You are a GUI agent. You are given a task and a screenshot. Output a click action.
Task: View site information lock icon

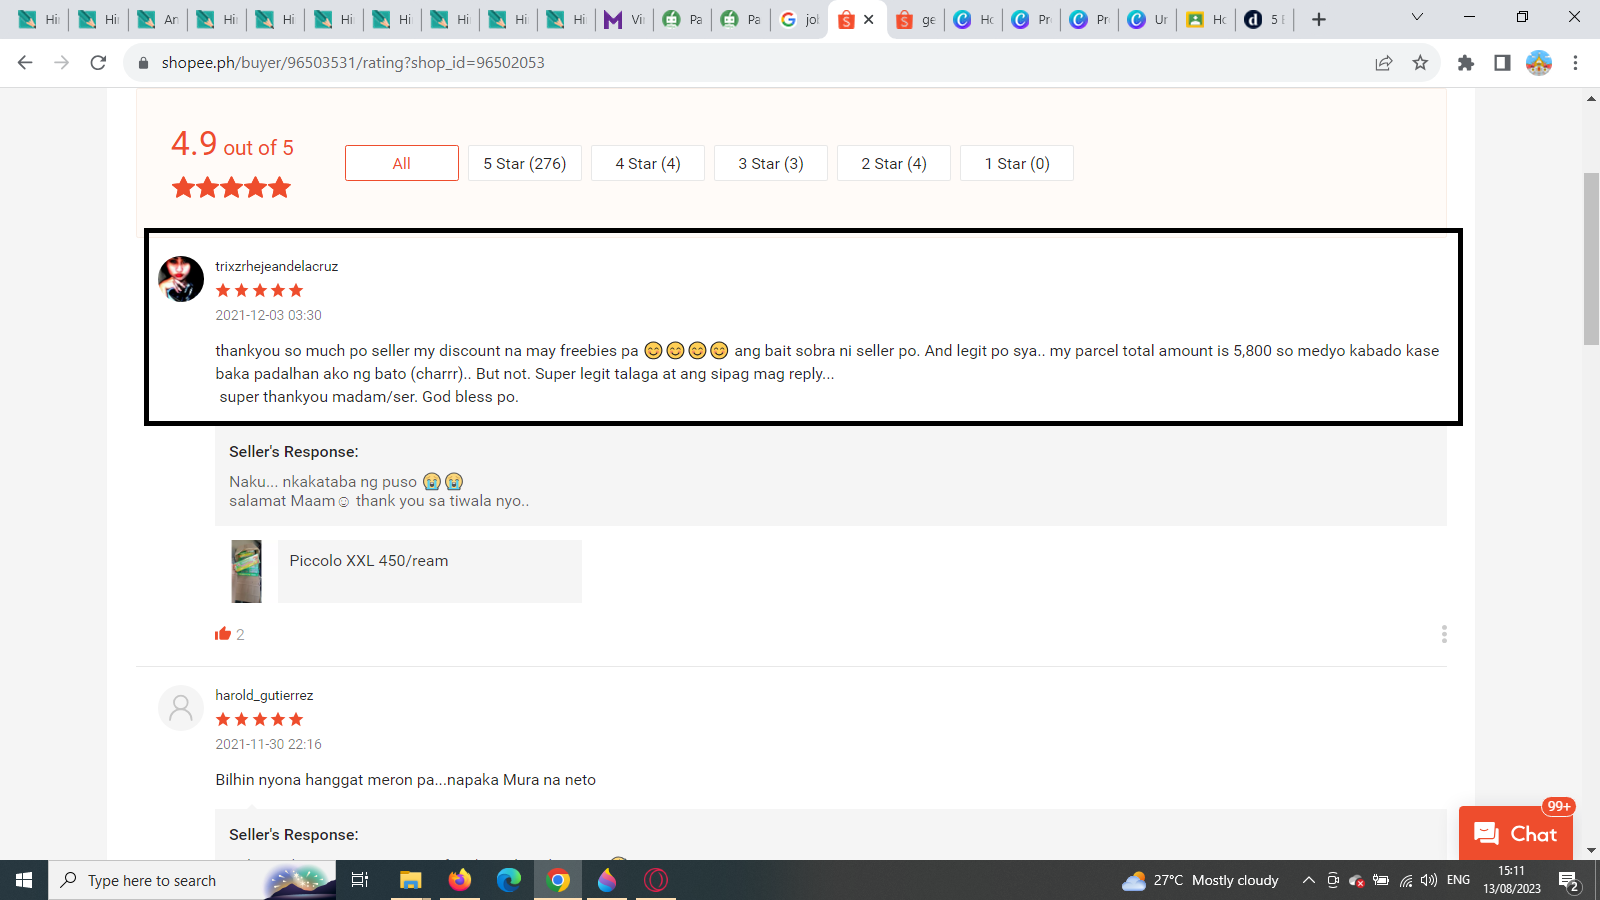pos(143,62)
